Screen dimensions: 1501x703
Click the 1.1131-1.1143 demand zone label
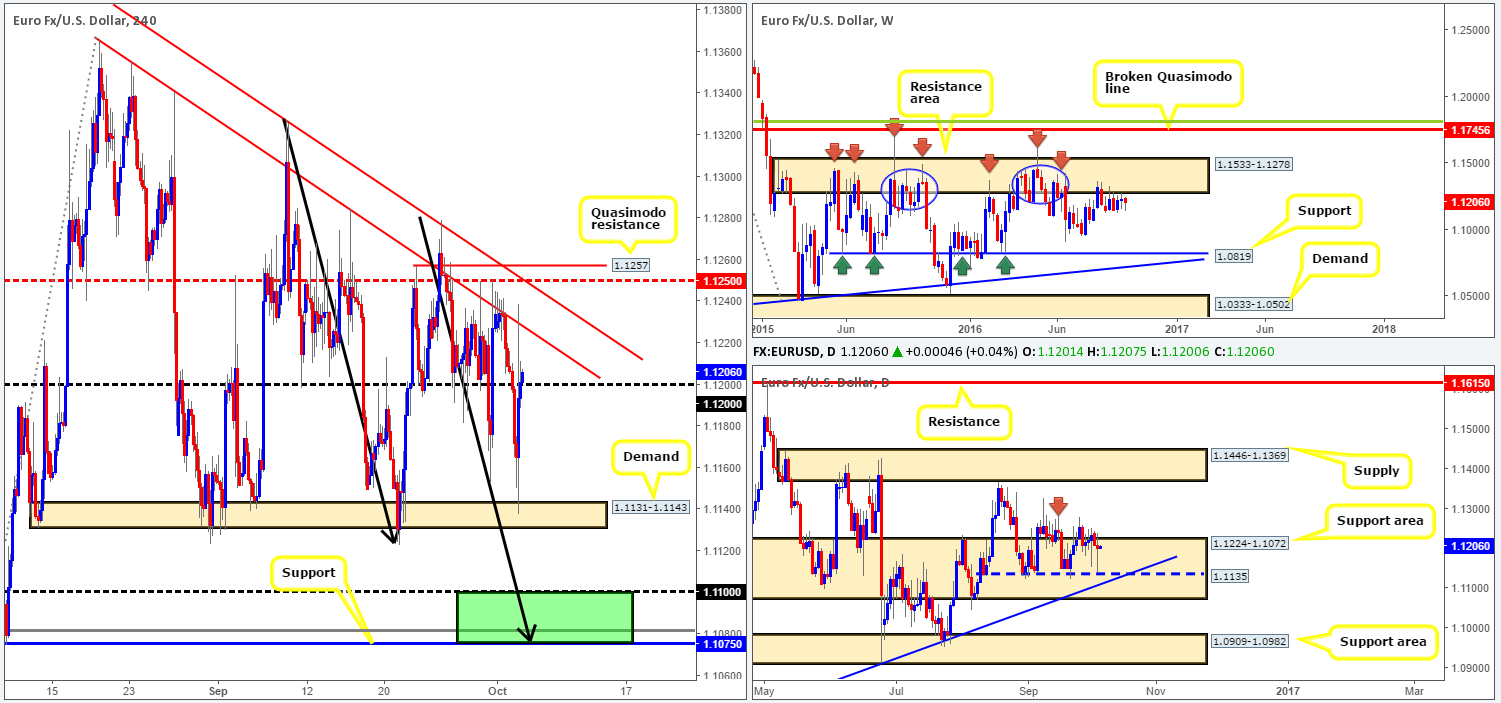(650, 507)
